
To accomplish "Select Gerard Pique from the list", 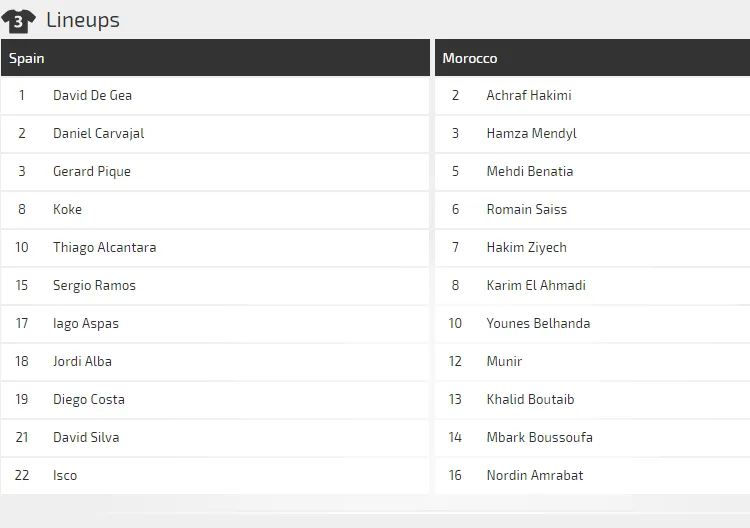I will coord(91,172).
